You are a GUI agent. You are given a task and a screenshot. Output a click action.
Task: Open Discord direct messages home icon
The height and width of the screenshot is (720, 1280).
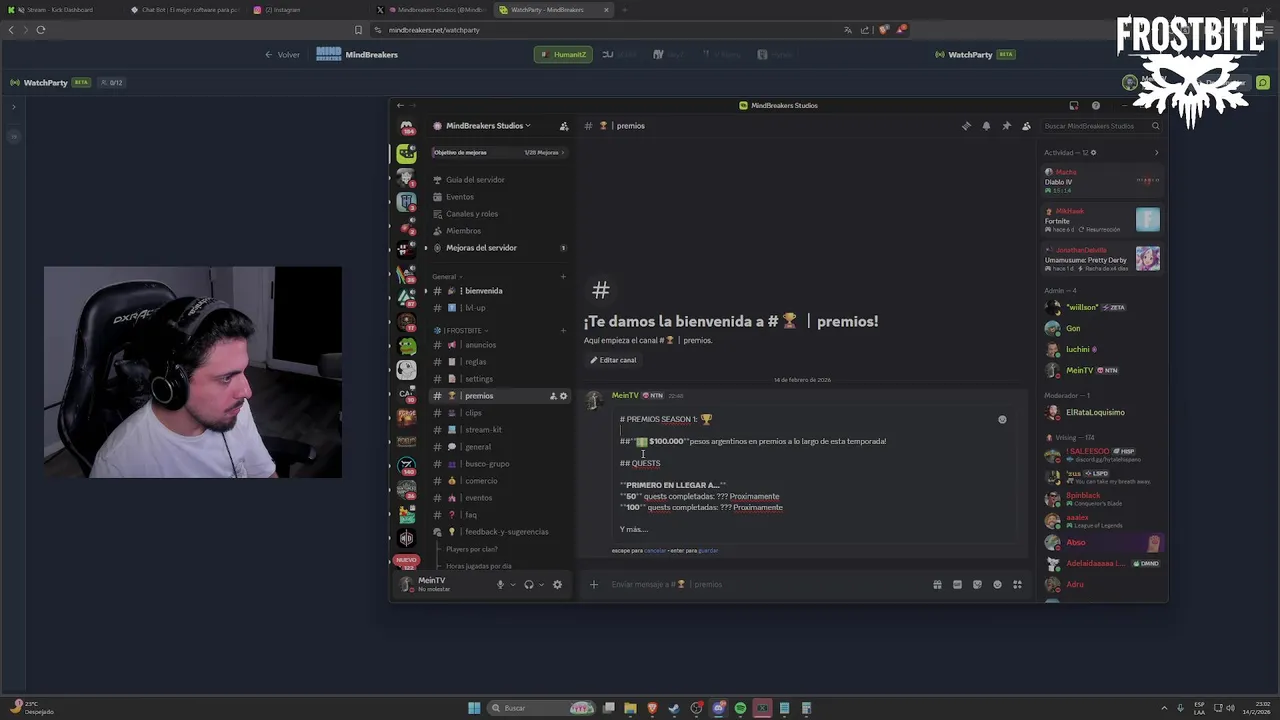tap(406, 128)
